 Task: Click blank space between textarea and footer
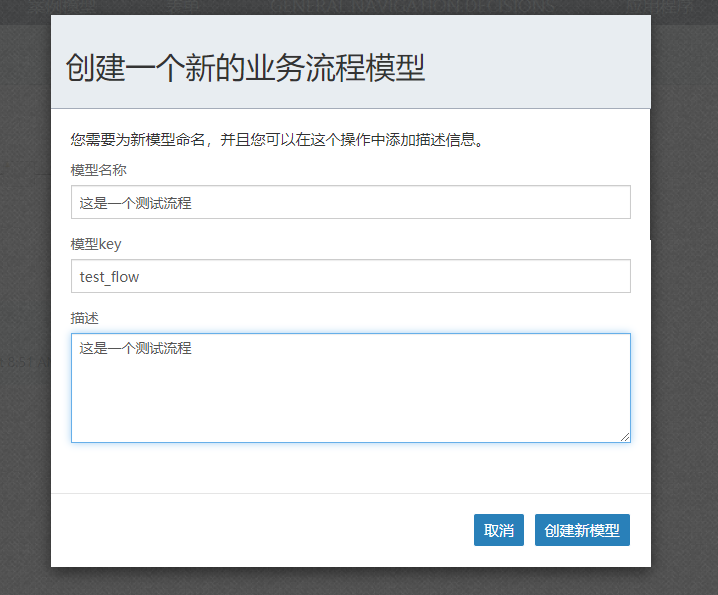pyautogui.click(x=350, y=467)
